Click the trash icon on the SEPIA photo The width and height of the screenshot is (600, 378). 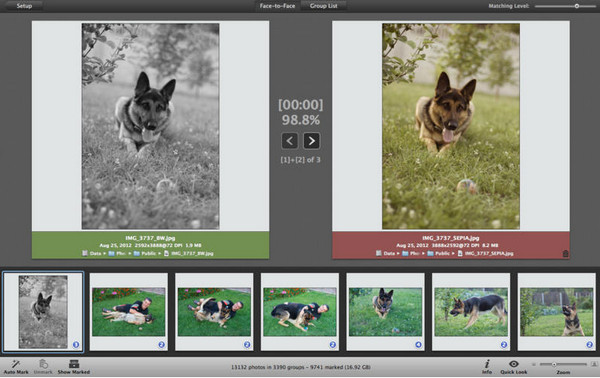tap(565, 253)
